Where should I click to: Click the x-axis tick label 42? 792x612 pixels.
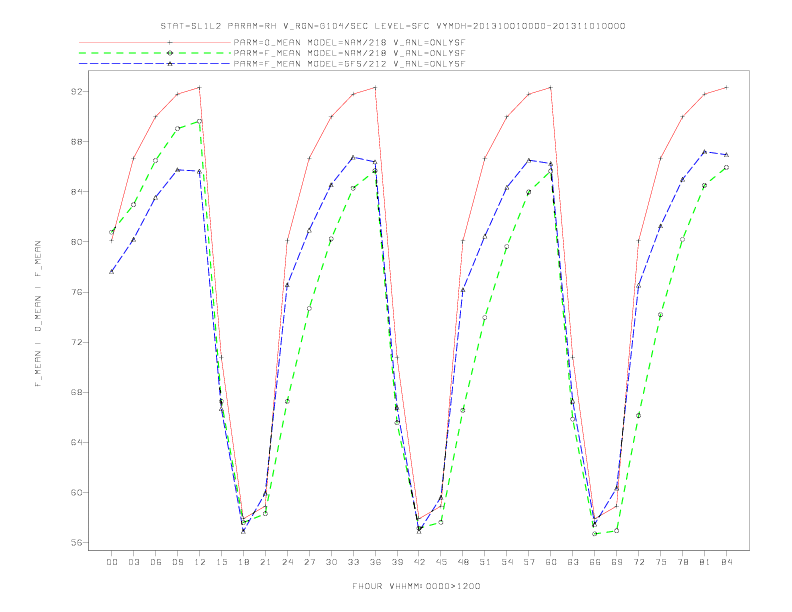[x=419, y=562]
